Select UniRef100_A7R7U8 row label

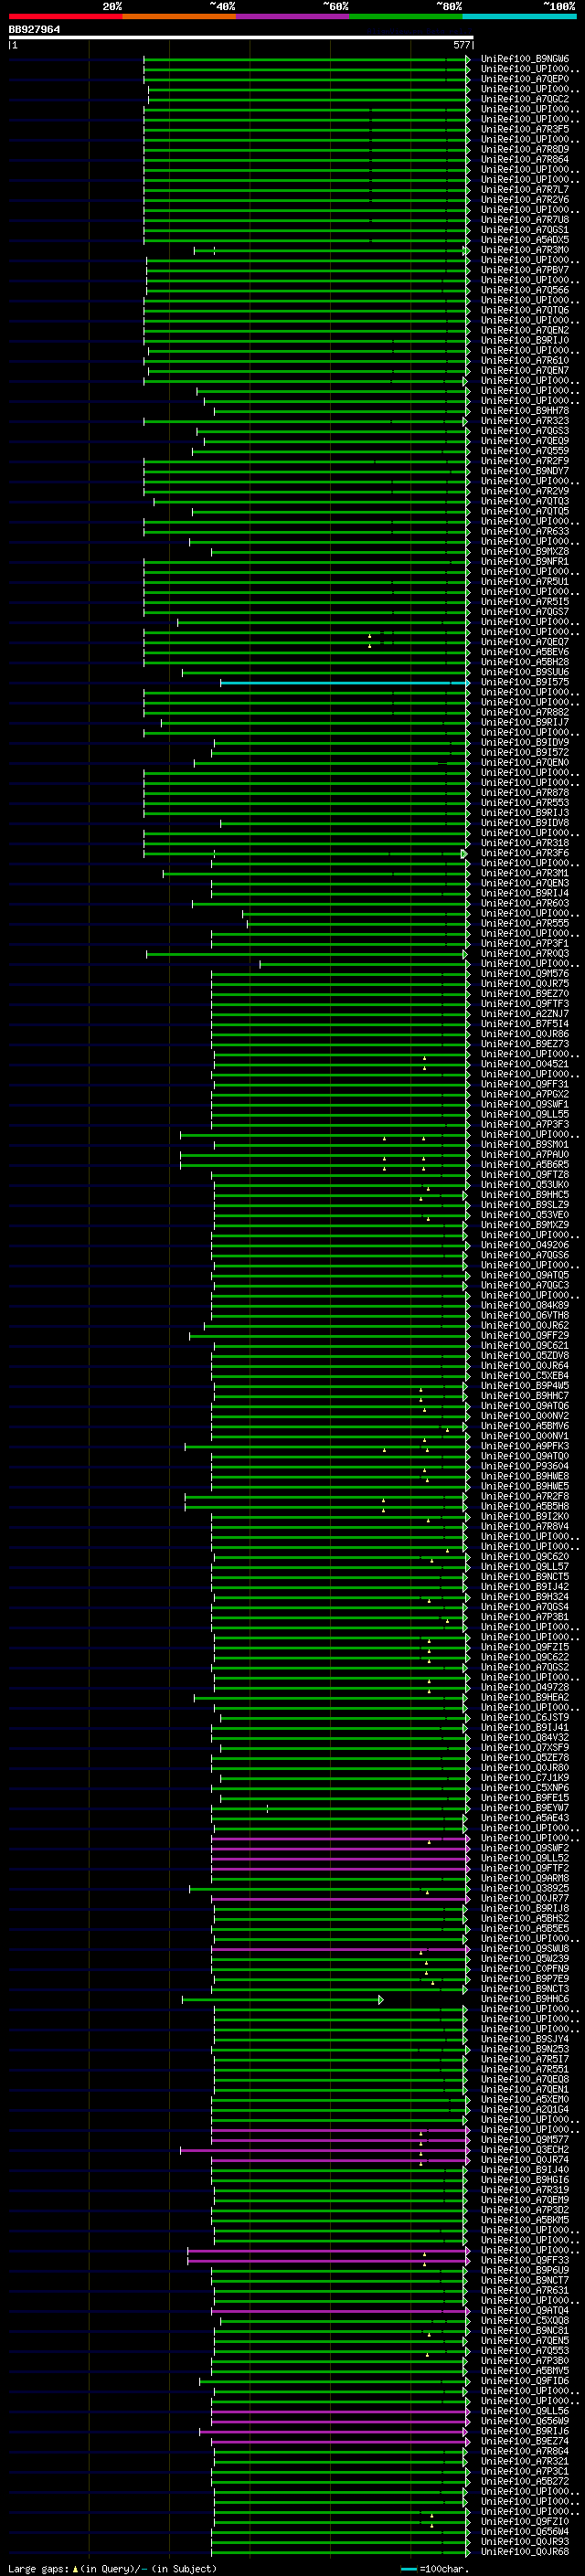(x=525, y=220)
